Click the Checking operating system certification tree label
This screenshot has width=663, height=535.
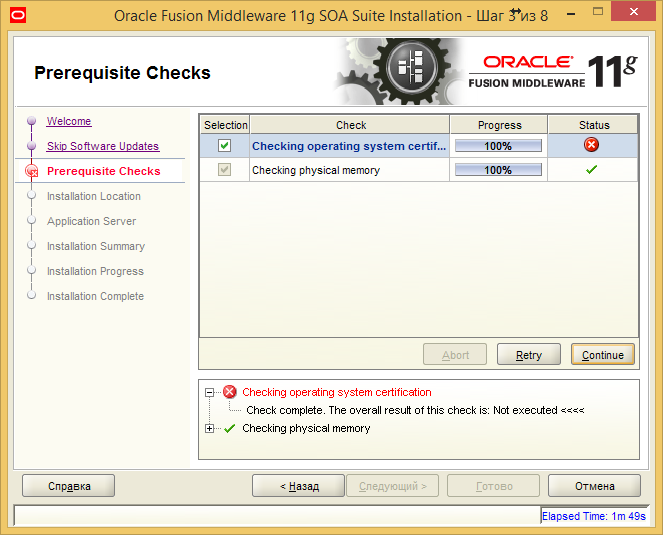coord(337,392)
